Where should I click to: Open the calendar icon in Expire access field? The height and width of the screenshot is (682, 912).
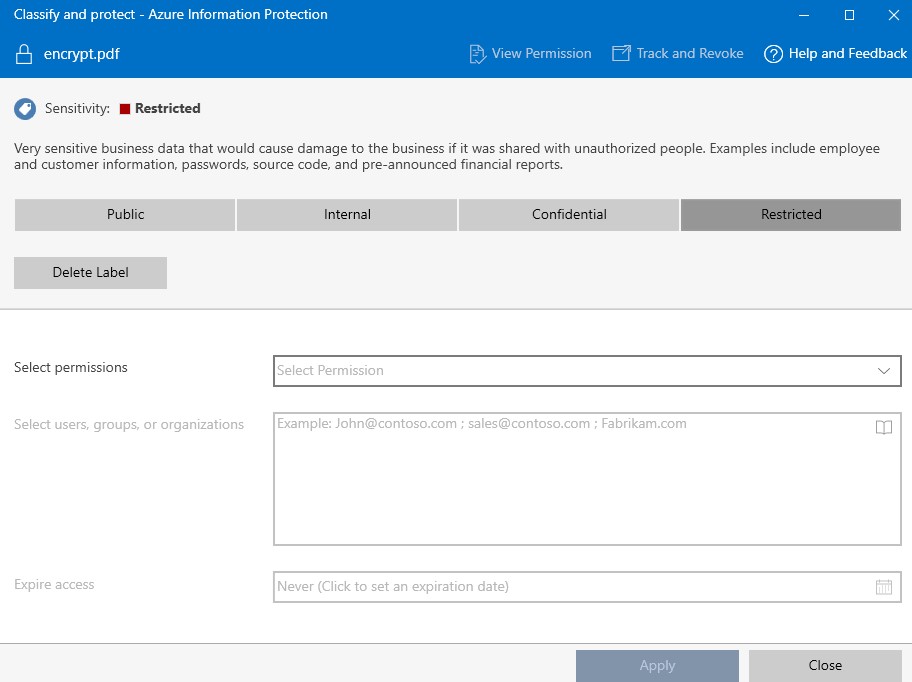coord(884,587)
